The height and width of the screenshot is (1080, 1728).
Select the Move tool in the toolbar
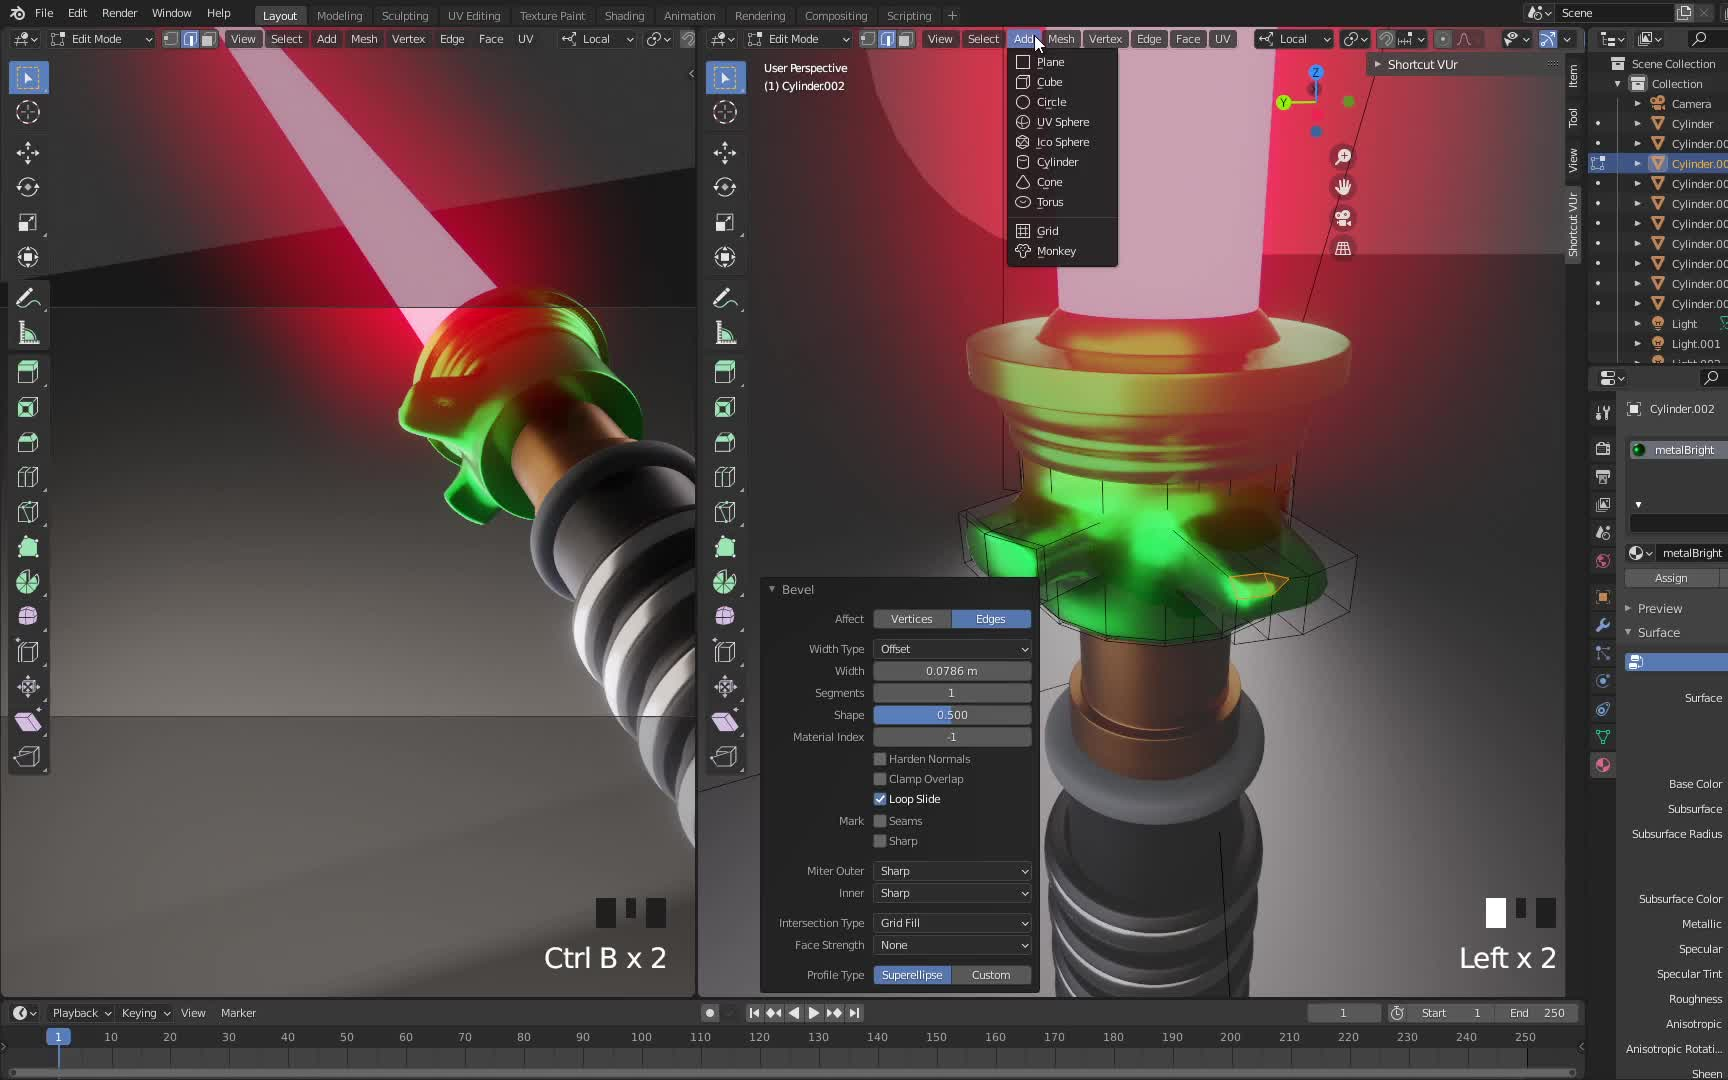pyautogui.click(x=27, y=152)
